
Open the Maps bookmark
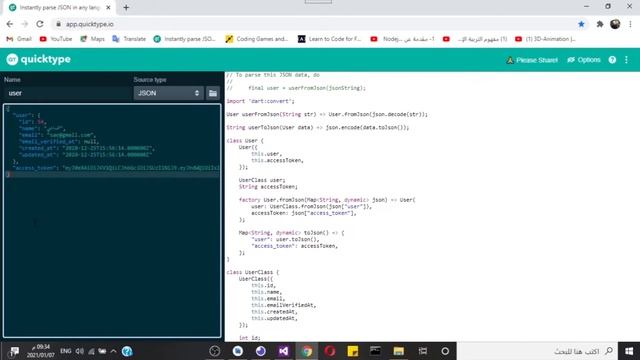[x=93, y=39]
